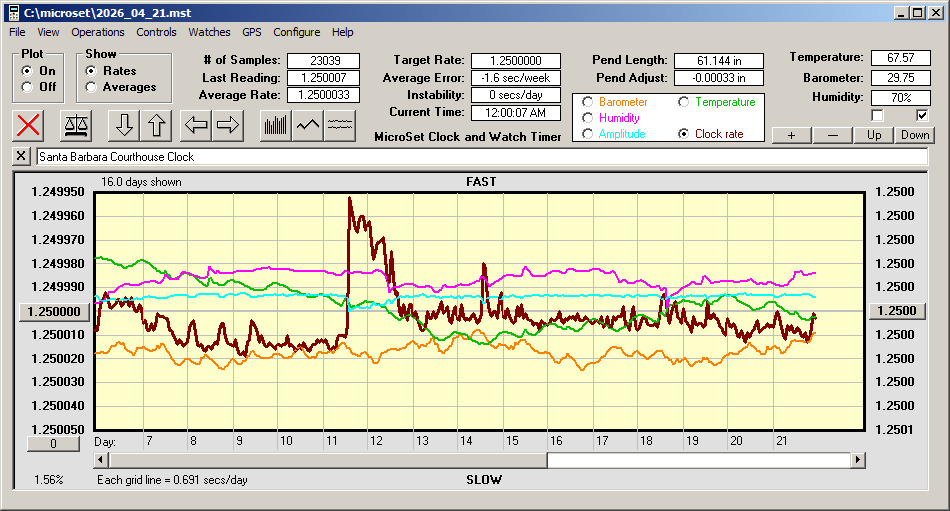
Task: Click the 1.250000 target rate button left of graph
Action: point(49,311)
